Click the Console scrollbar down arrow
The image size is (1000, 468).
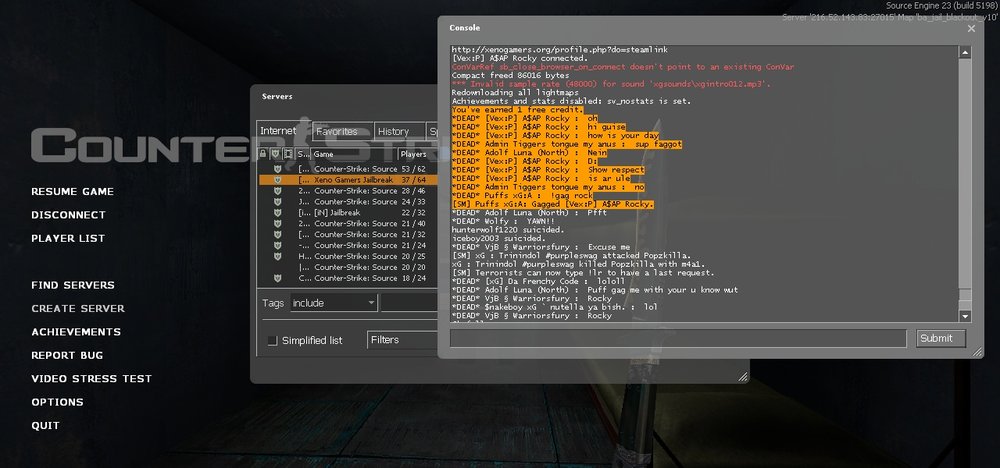(x=965, y=316)
